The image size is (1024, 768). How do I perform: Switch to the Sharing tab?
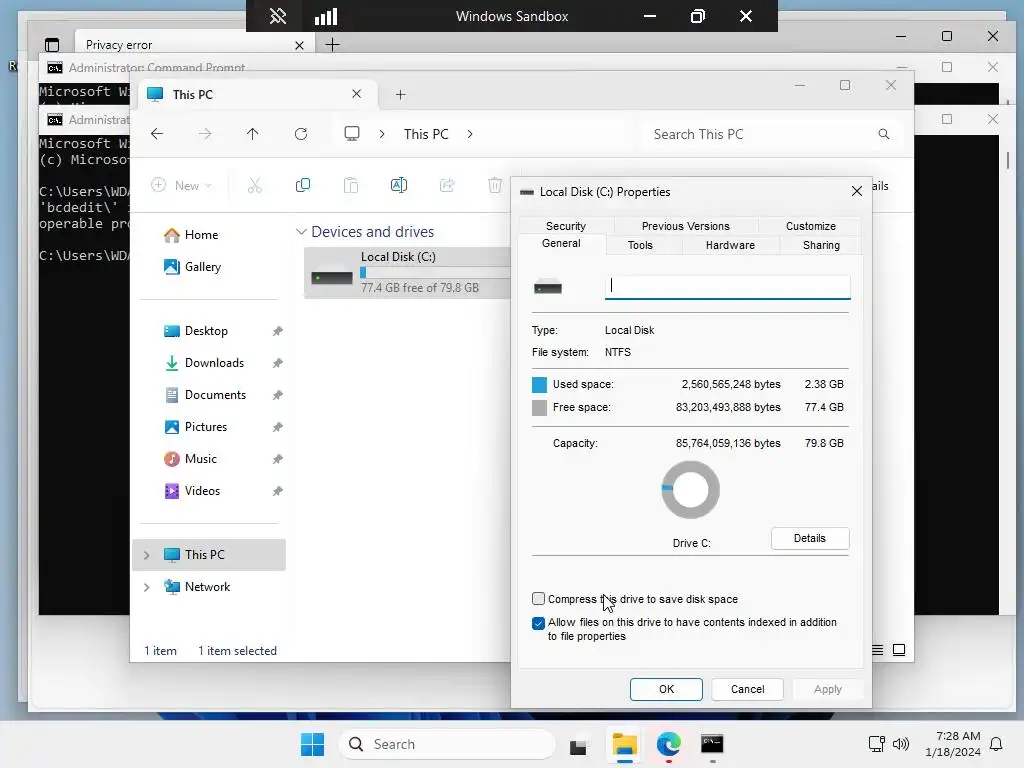pyautogui.click(x=821, y=245)
